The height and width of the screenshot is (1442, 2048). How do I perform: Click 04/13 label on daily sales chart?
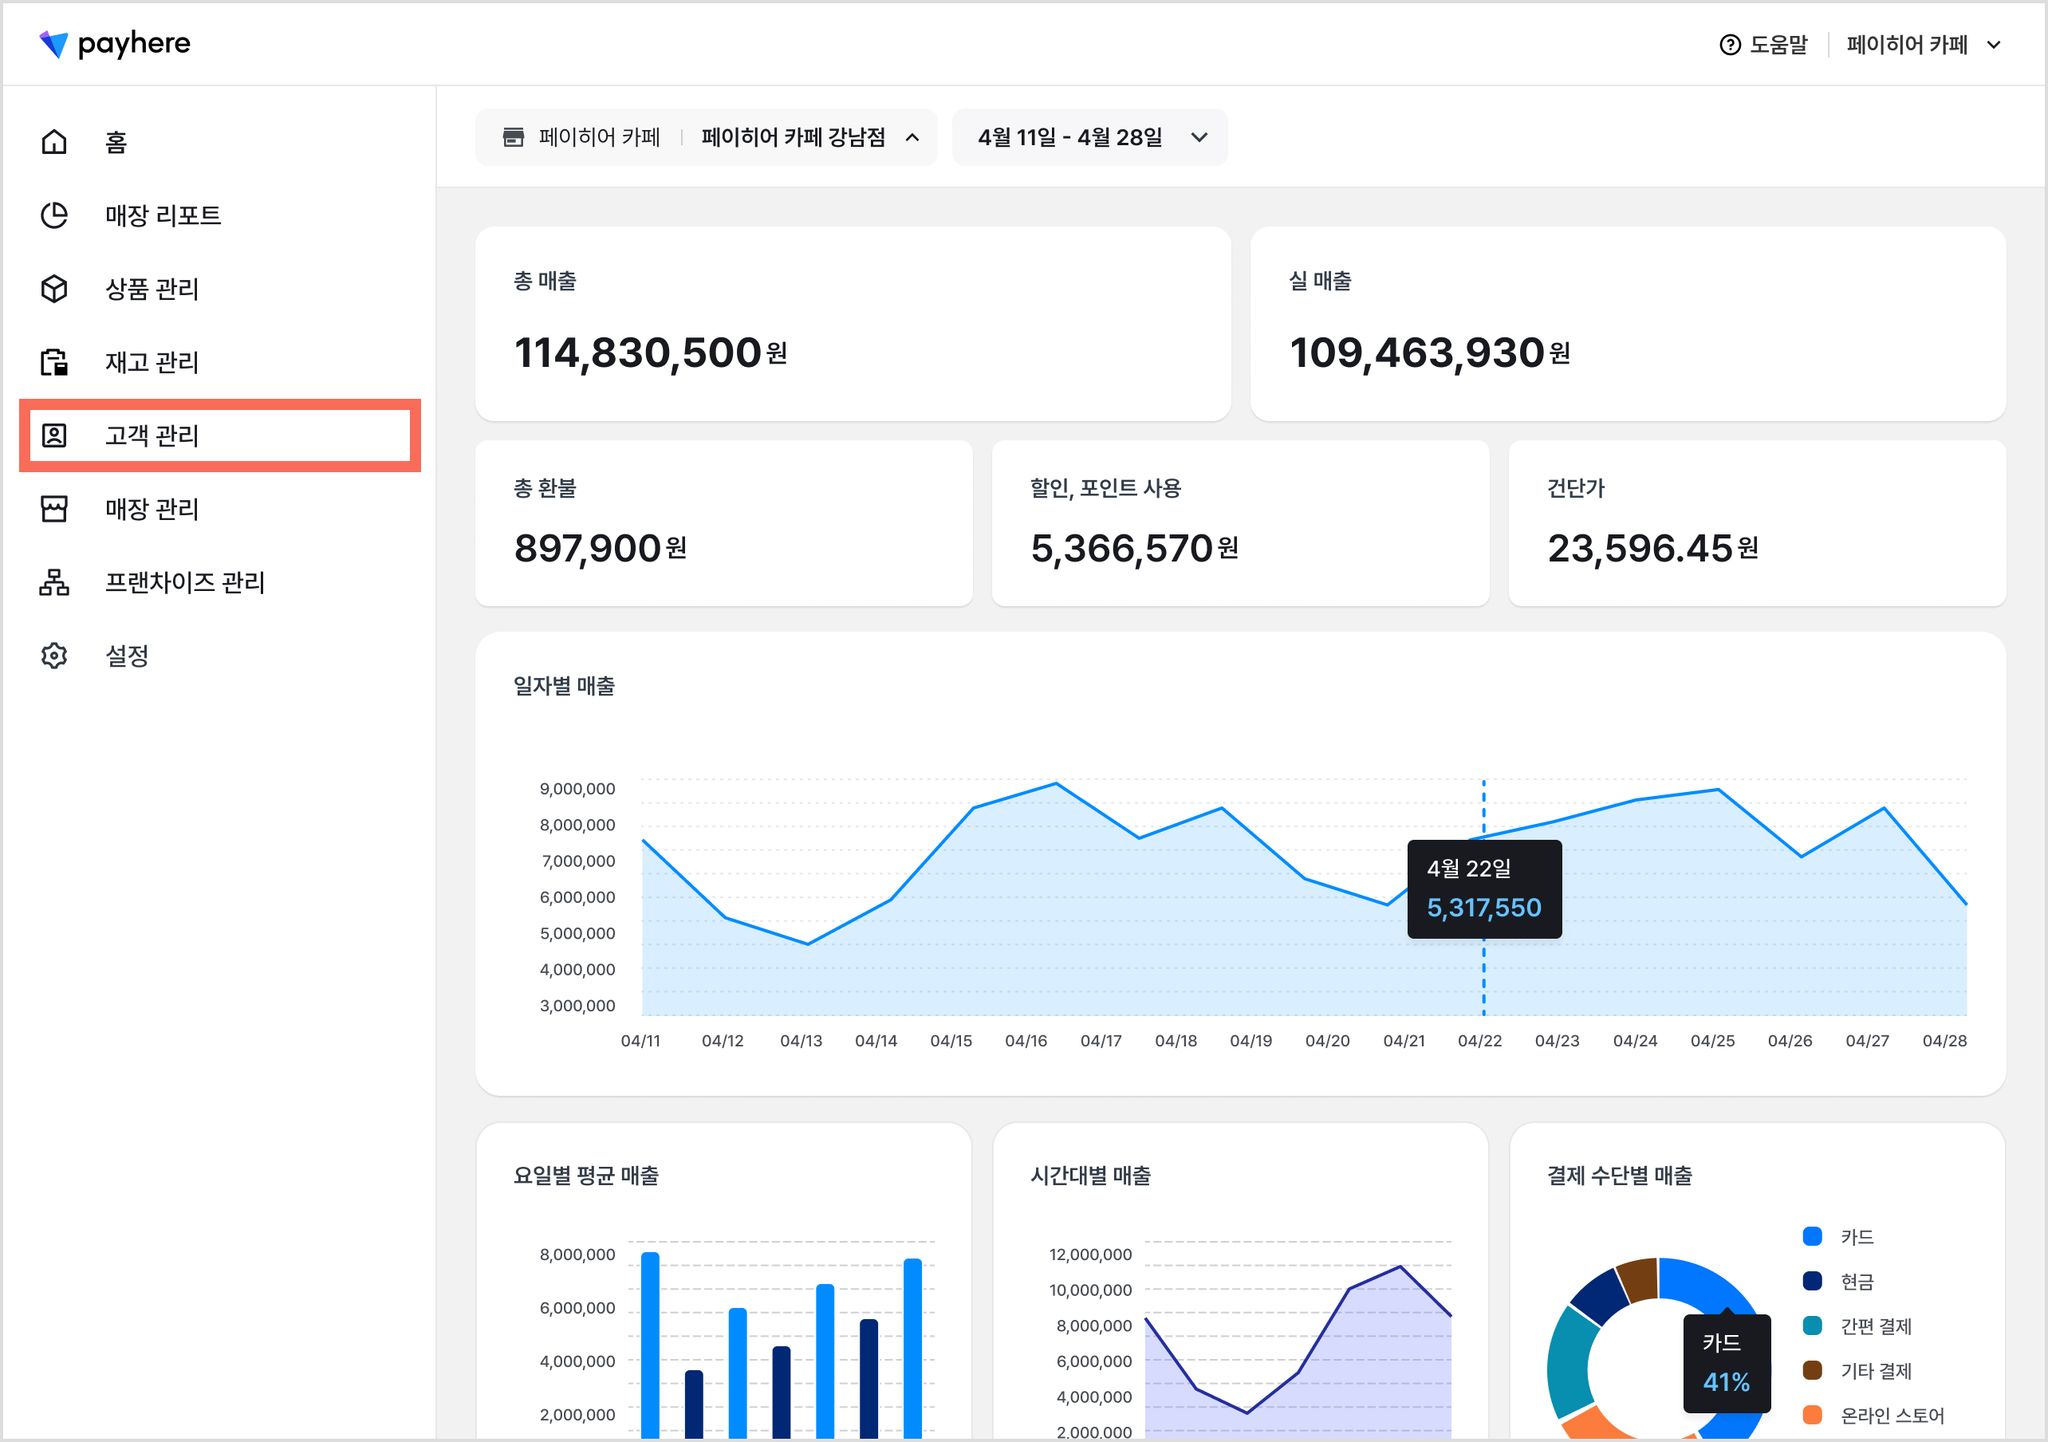point(801,1041)
